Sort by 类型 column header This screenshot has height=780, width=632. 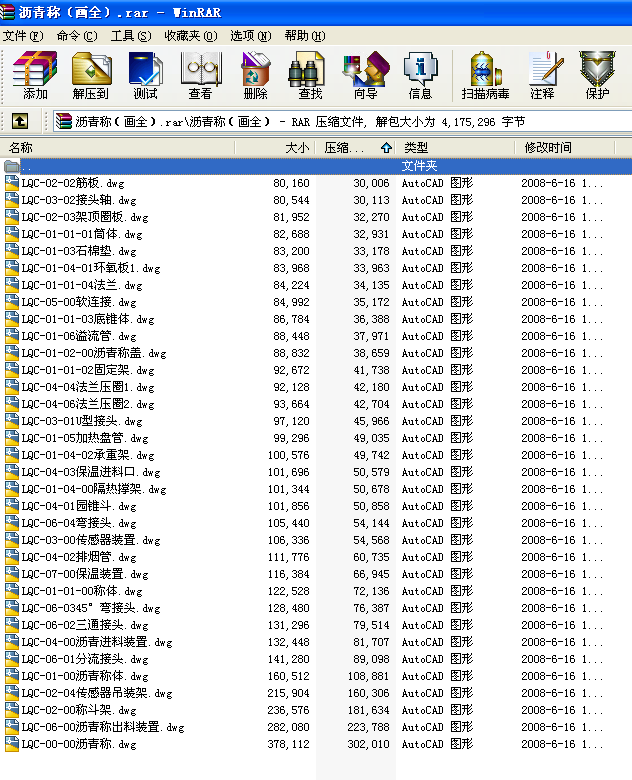(x=455, y=147)
